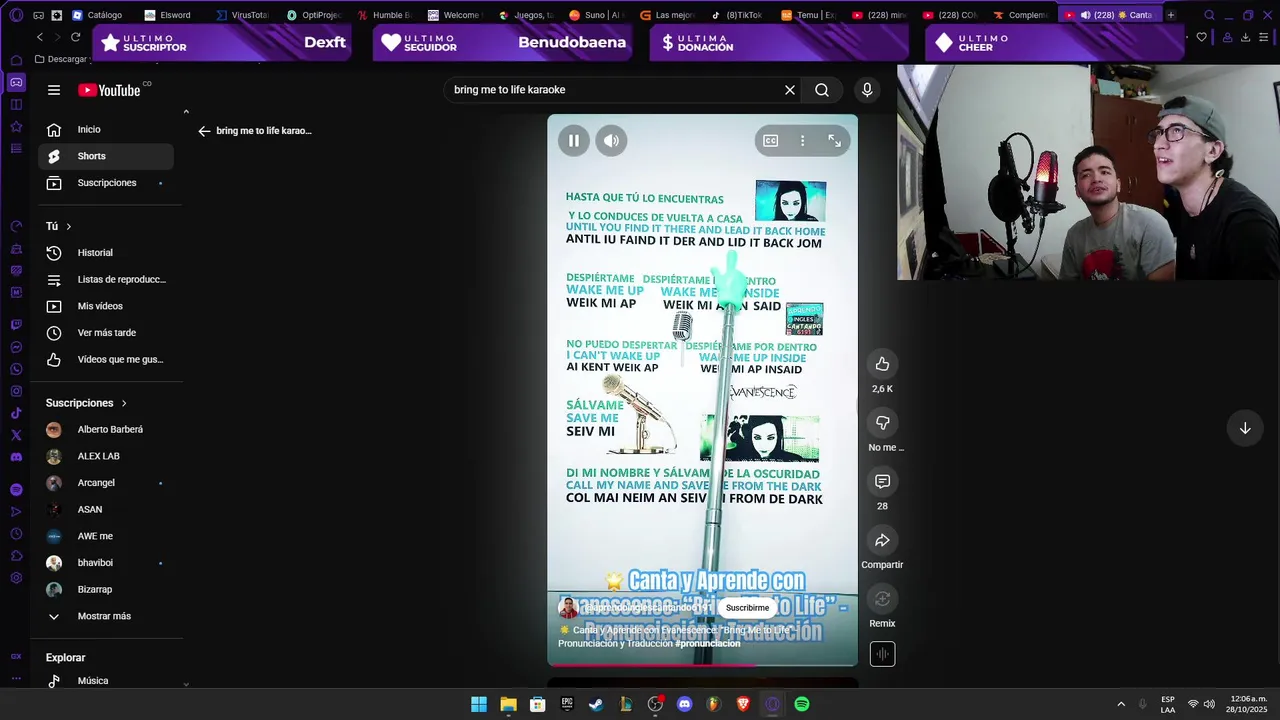The height and width of the screenshot is (720, 1280).
Task: Open Bizarrap channel subscription
Action: point(106,589)
